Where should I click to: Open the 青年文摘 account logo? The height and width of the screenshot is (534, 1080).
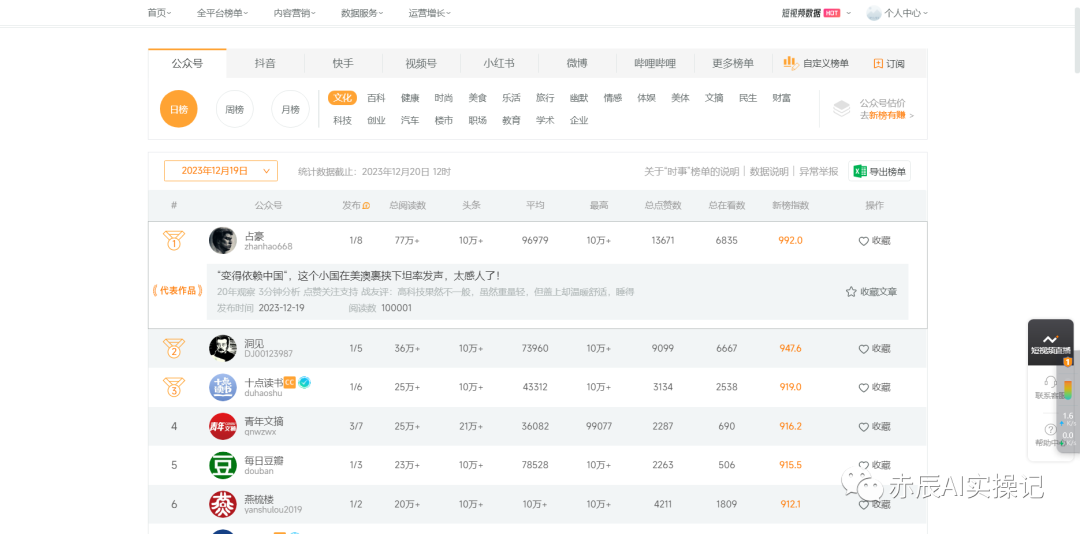pos(222,427)
